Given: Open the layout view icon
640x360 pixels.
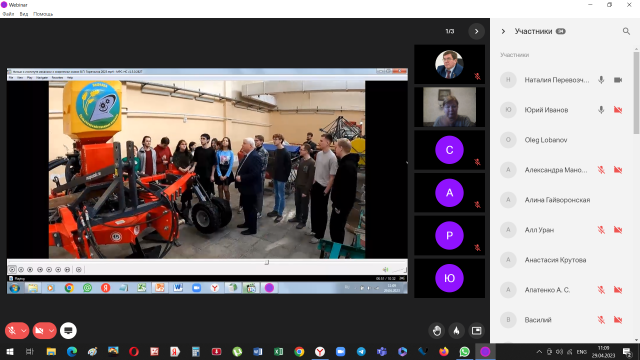Looking at the screenshot, I should click(x=476, y=331).
